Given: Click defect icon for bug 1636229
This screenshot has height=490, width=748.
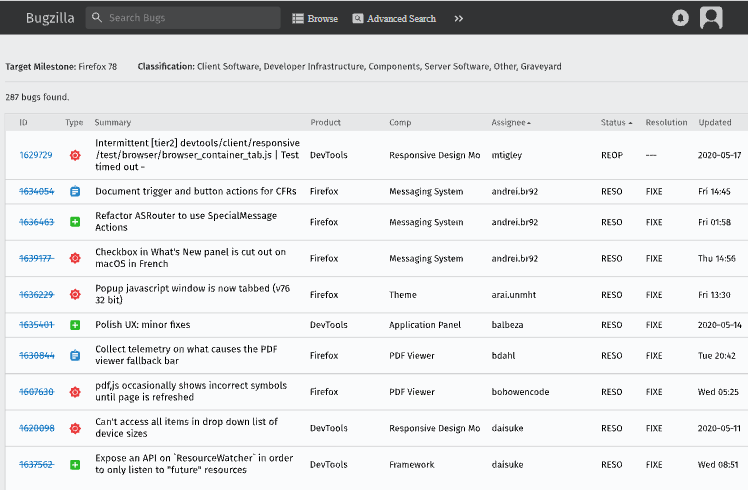Looking at the screenshot, I should [75, 294].
